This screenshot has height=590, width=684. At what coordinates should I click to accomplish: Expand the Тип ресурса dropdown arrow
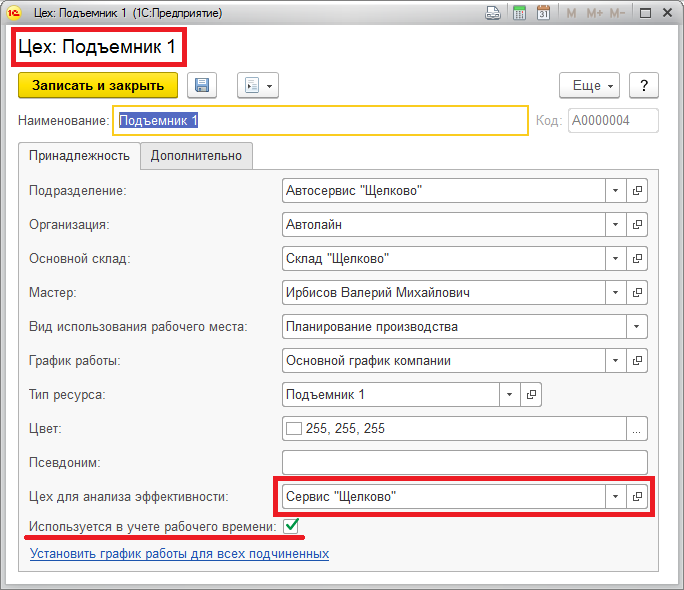[x=510, y=395]
